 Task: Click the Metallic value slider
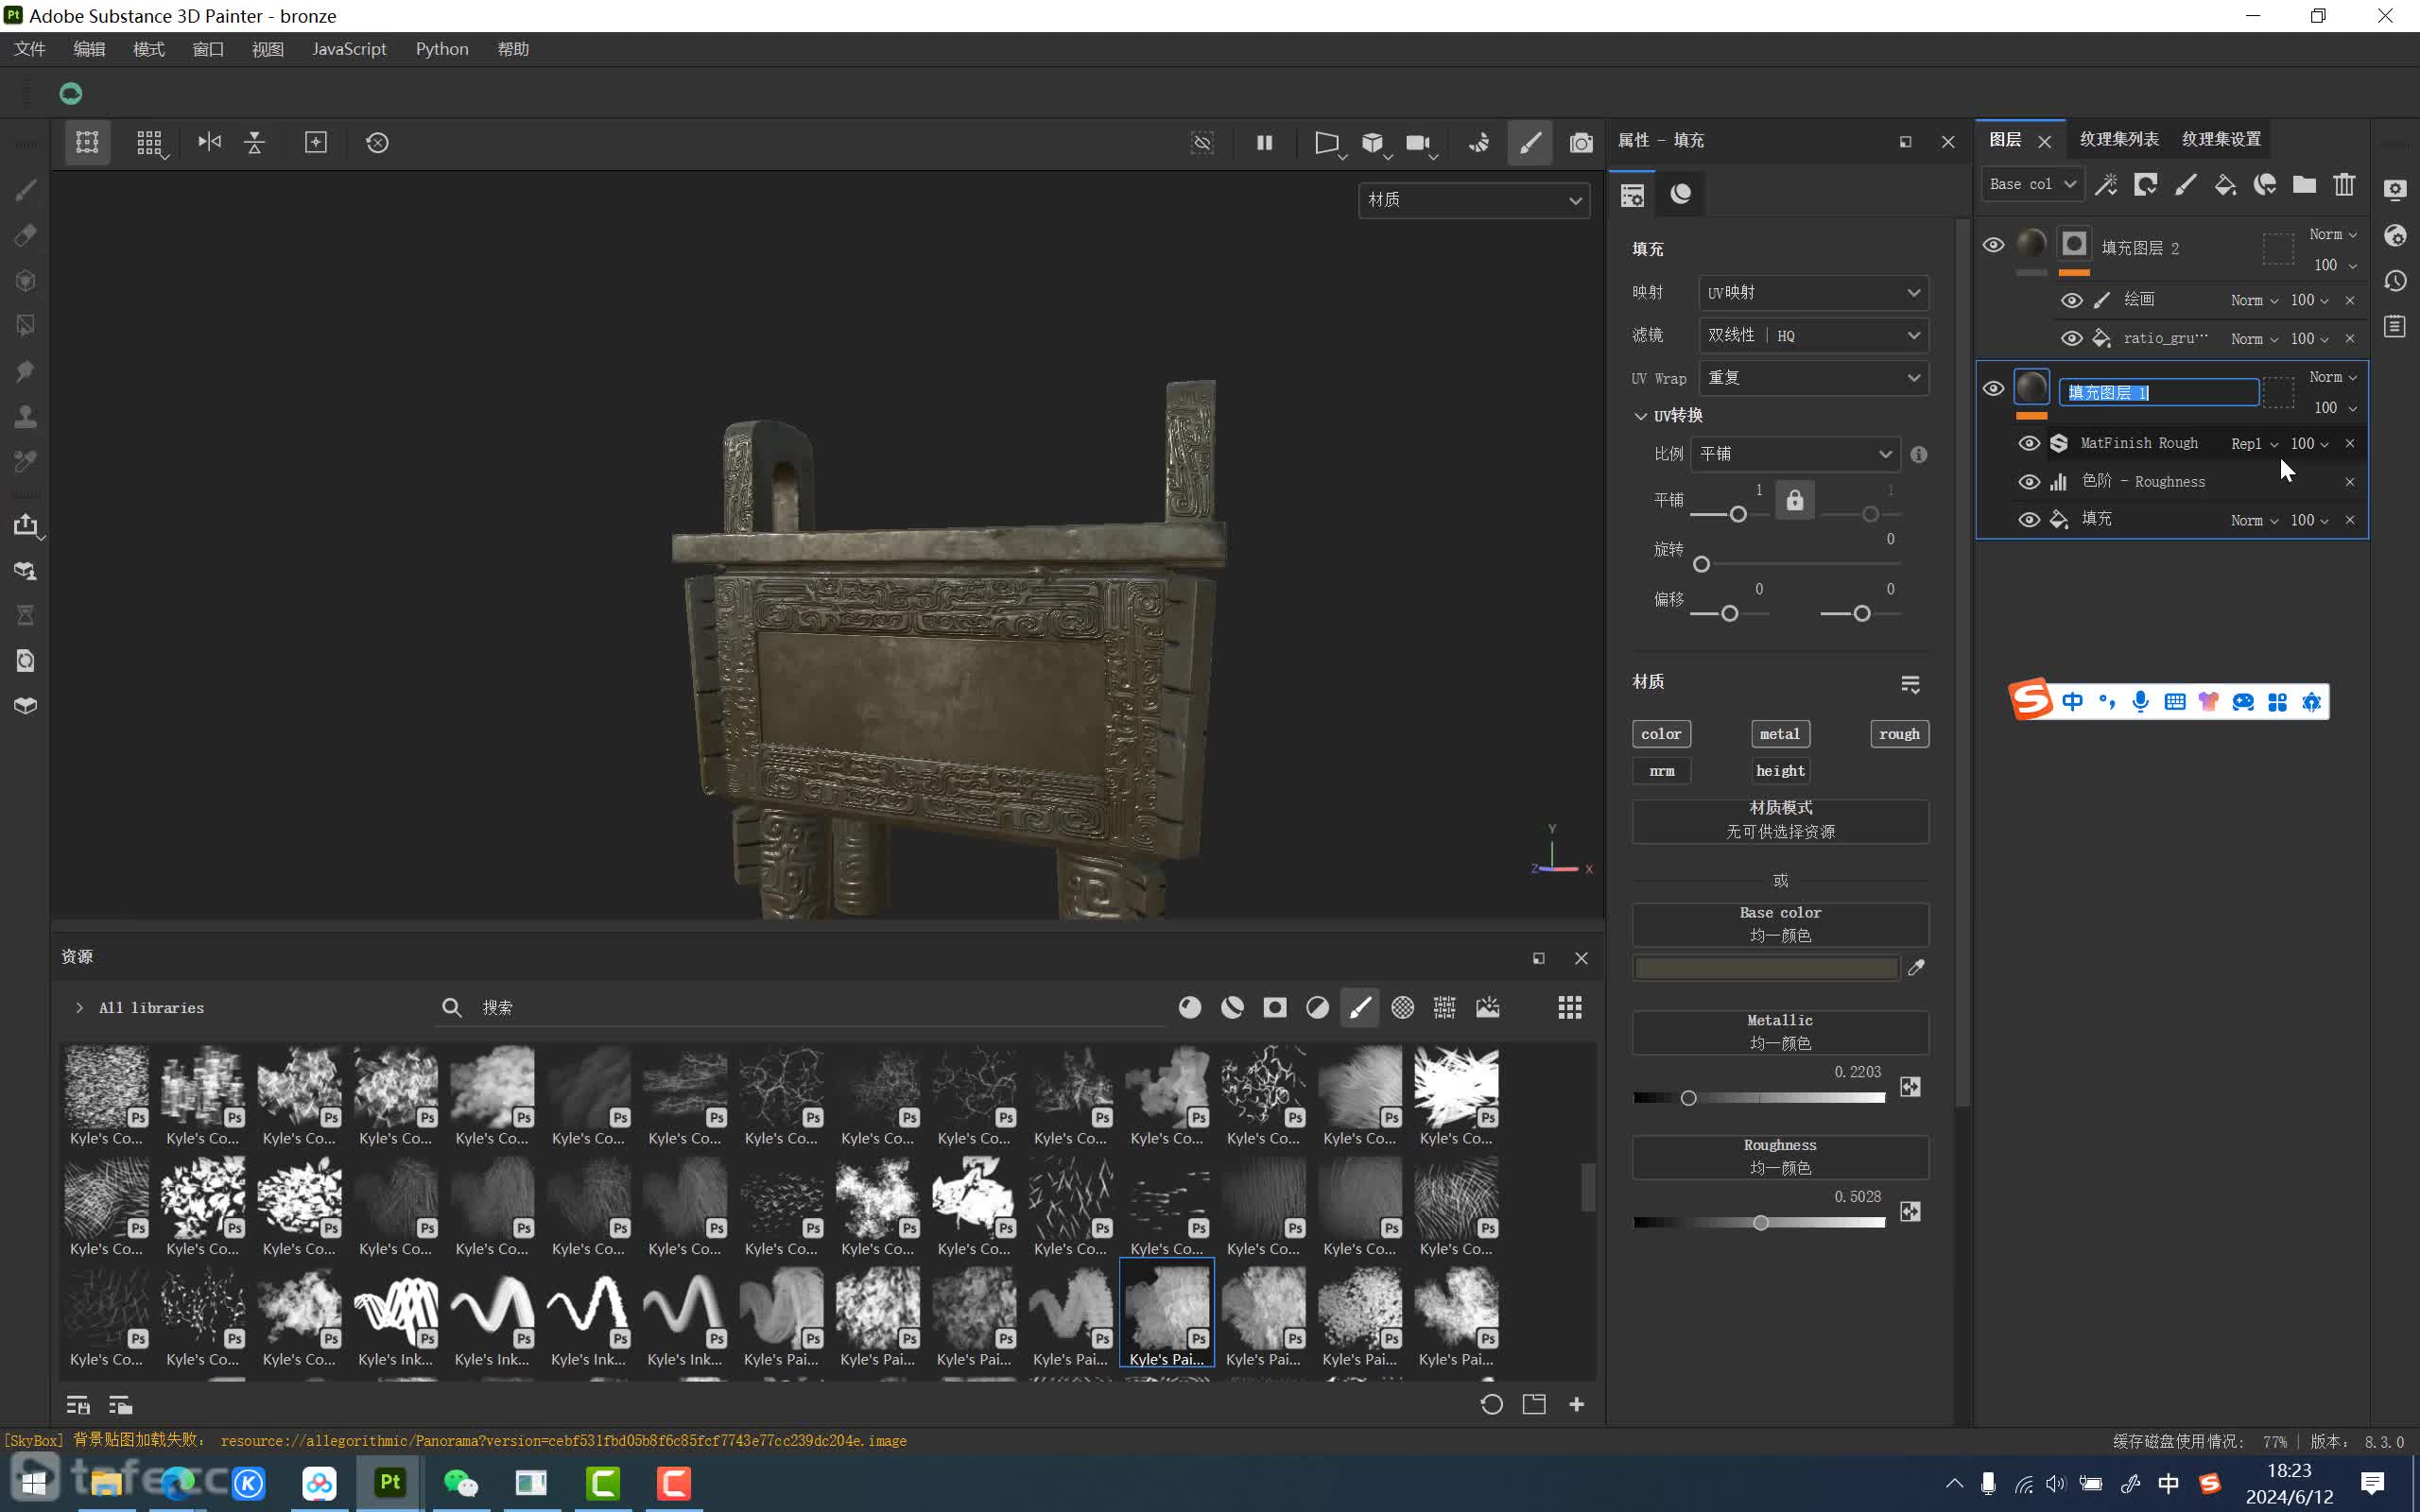click(1759, 1098)
